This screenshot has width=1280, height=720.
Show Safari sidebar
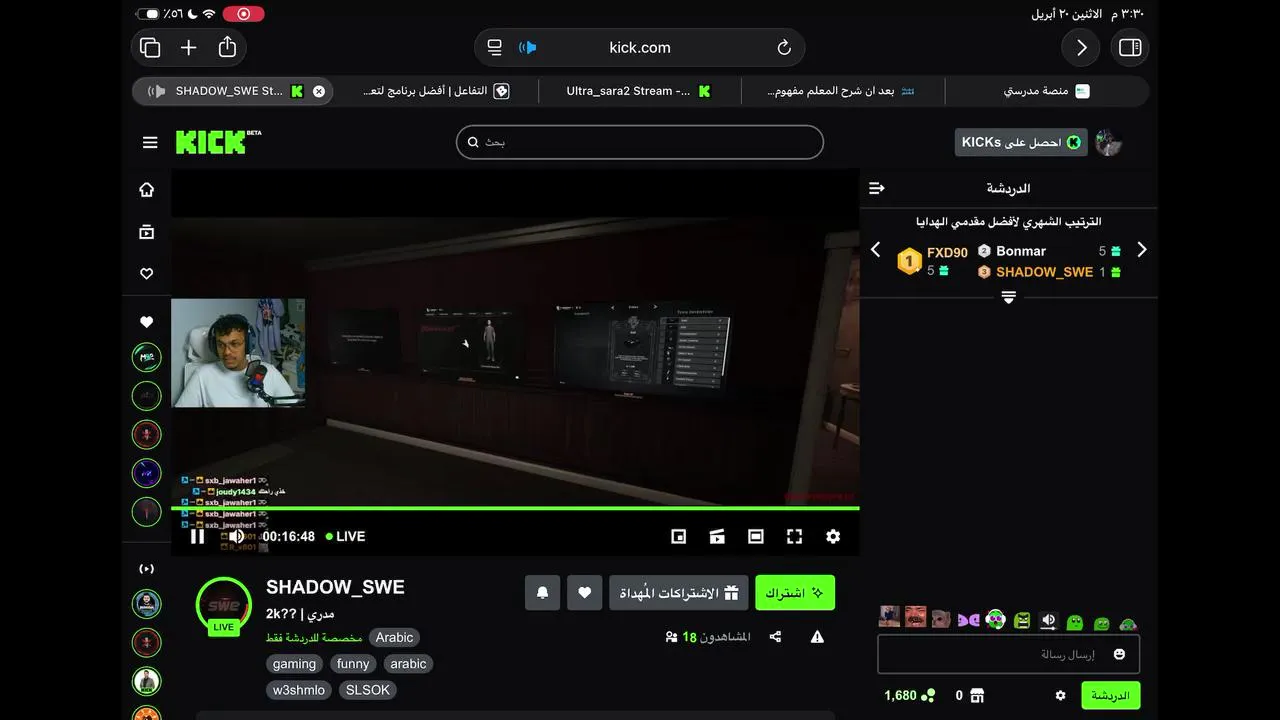(x=1130, y=47)
